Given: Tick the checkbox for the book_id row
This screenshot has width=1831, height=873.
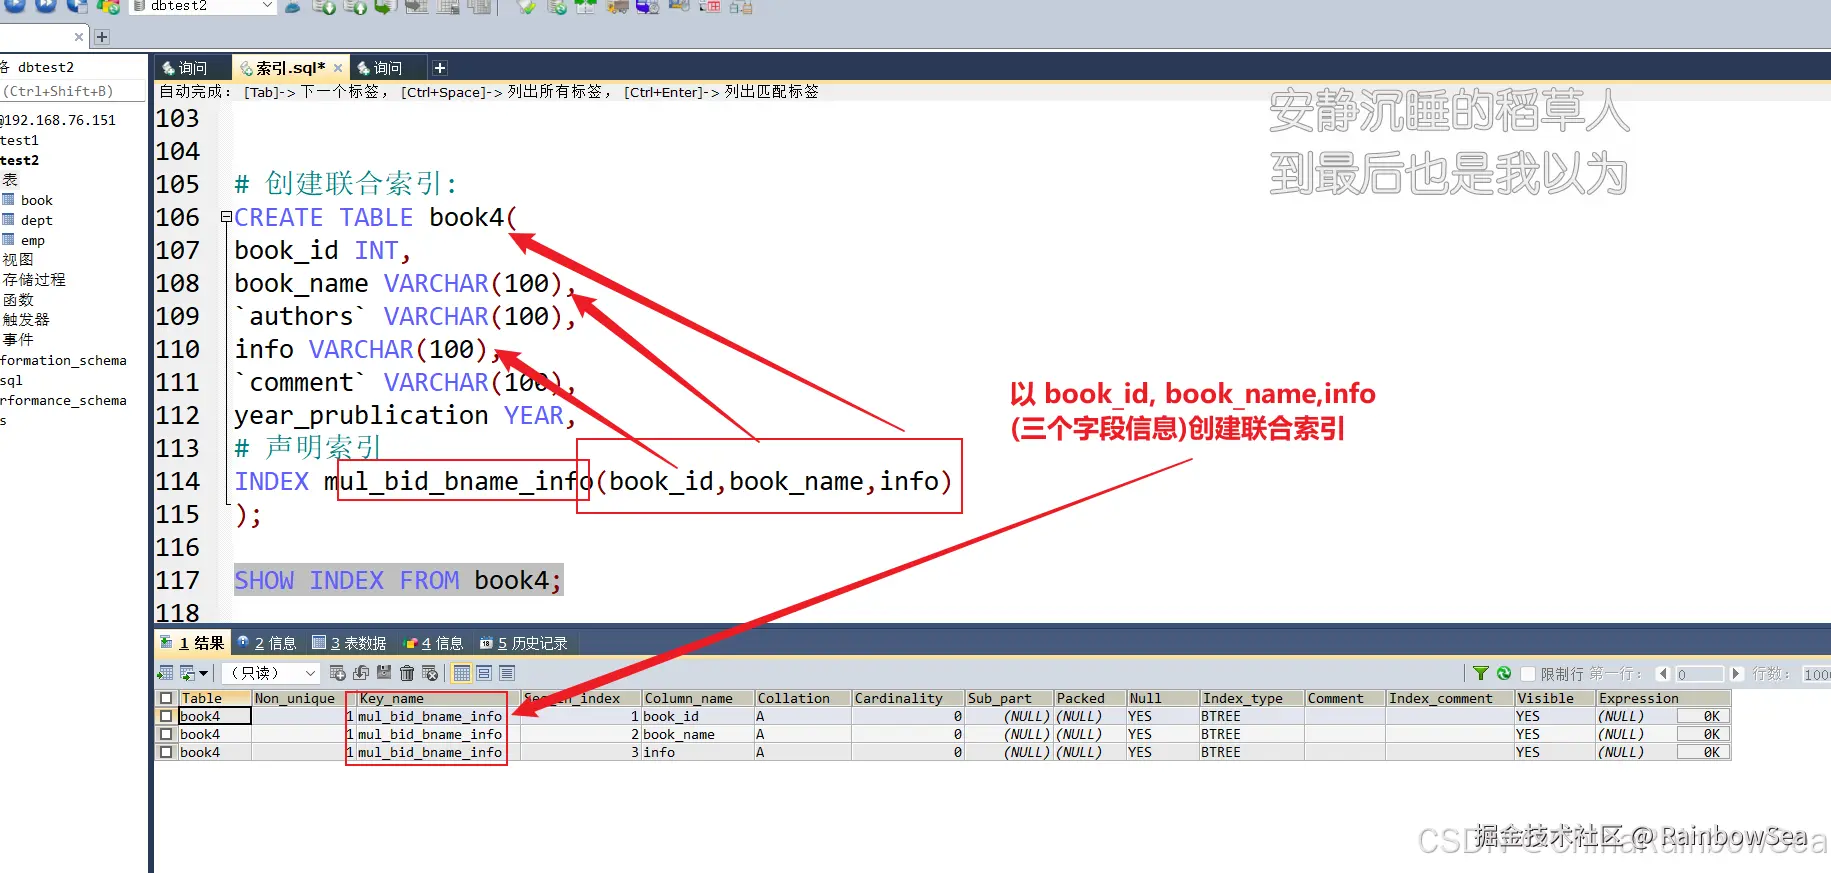Looking at the screenshot, I should coord(166,716).
